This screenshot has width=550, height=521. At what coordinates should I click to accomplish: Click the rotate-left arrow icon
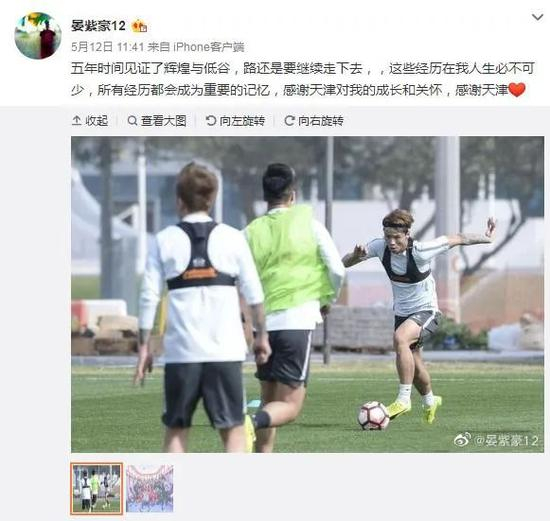[x=211, y=121]
